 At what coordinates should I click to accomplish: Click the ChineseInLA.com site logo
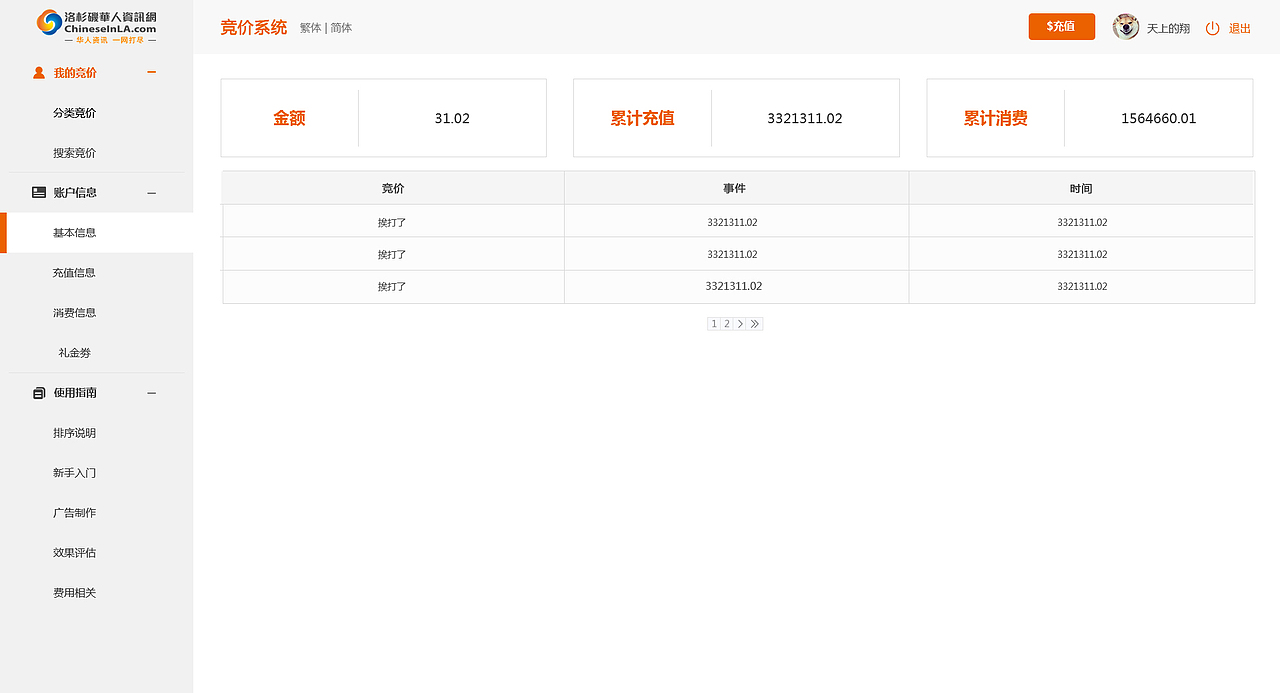pos(96,25)
